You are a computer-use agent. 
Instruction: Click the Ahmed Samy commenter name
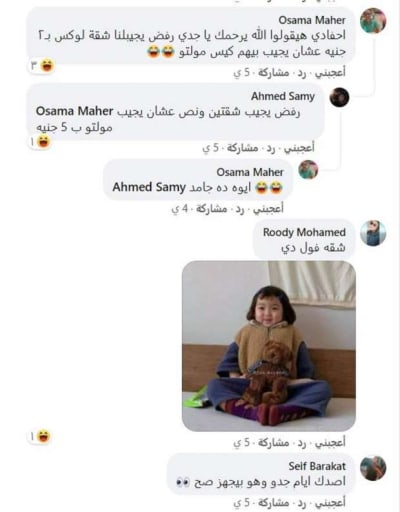click(283, 96)
